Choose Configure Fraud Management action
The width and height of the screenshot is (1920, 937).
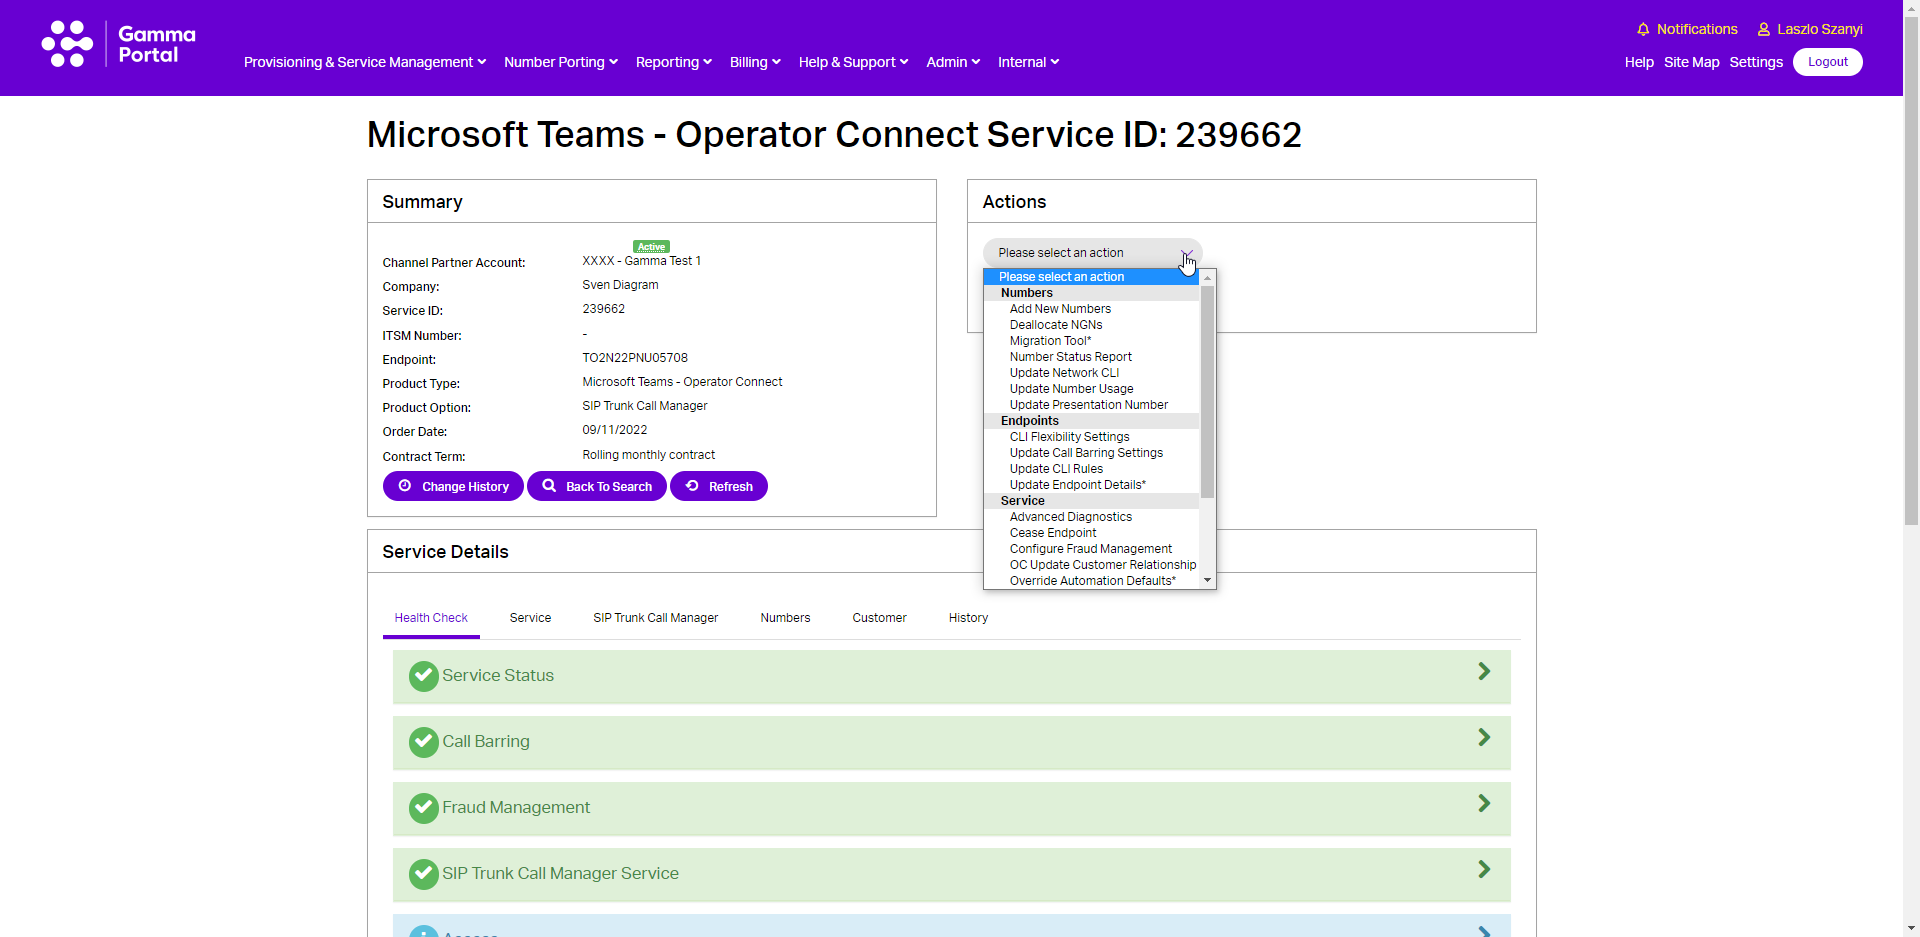point(1090,549)
